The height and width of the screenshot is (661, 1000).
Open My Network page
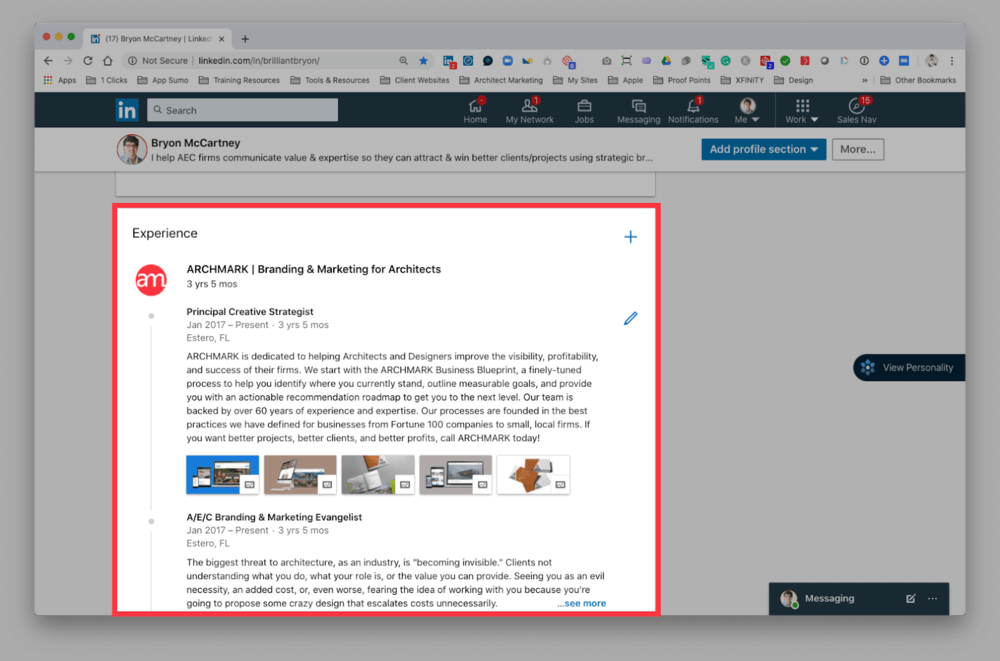pyautogui.click(x=529, y=110)
